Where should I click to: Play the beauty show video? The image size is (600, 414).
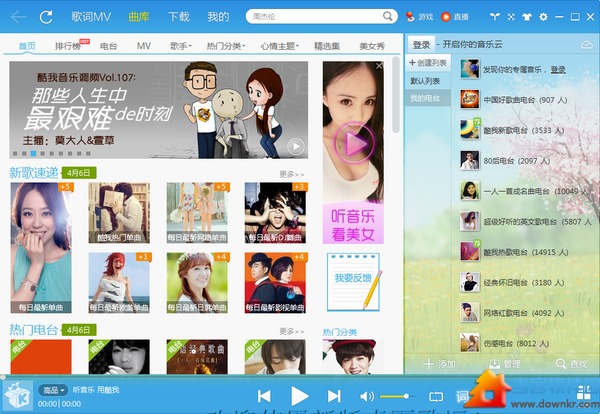point(354,143)
